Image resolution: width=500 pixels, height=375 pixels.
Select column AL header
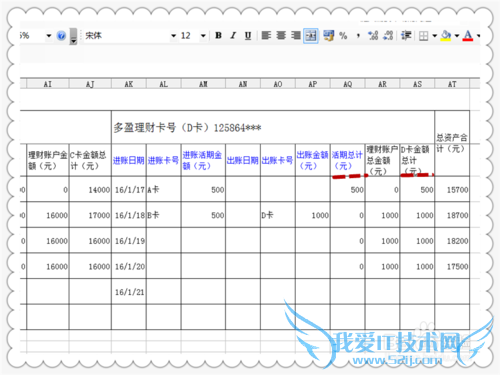click(x=163, y=84)
